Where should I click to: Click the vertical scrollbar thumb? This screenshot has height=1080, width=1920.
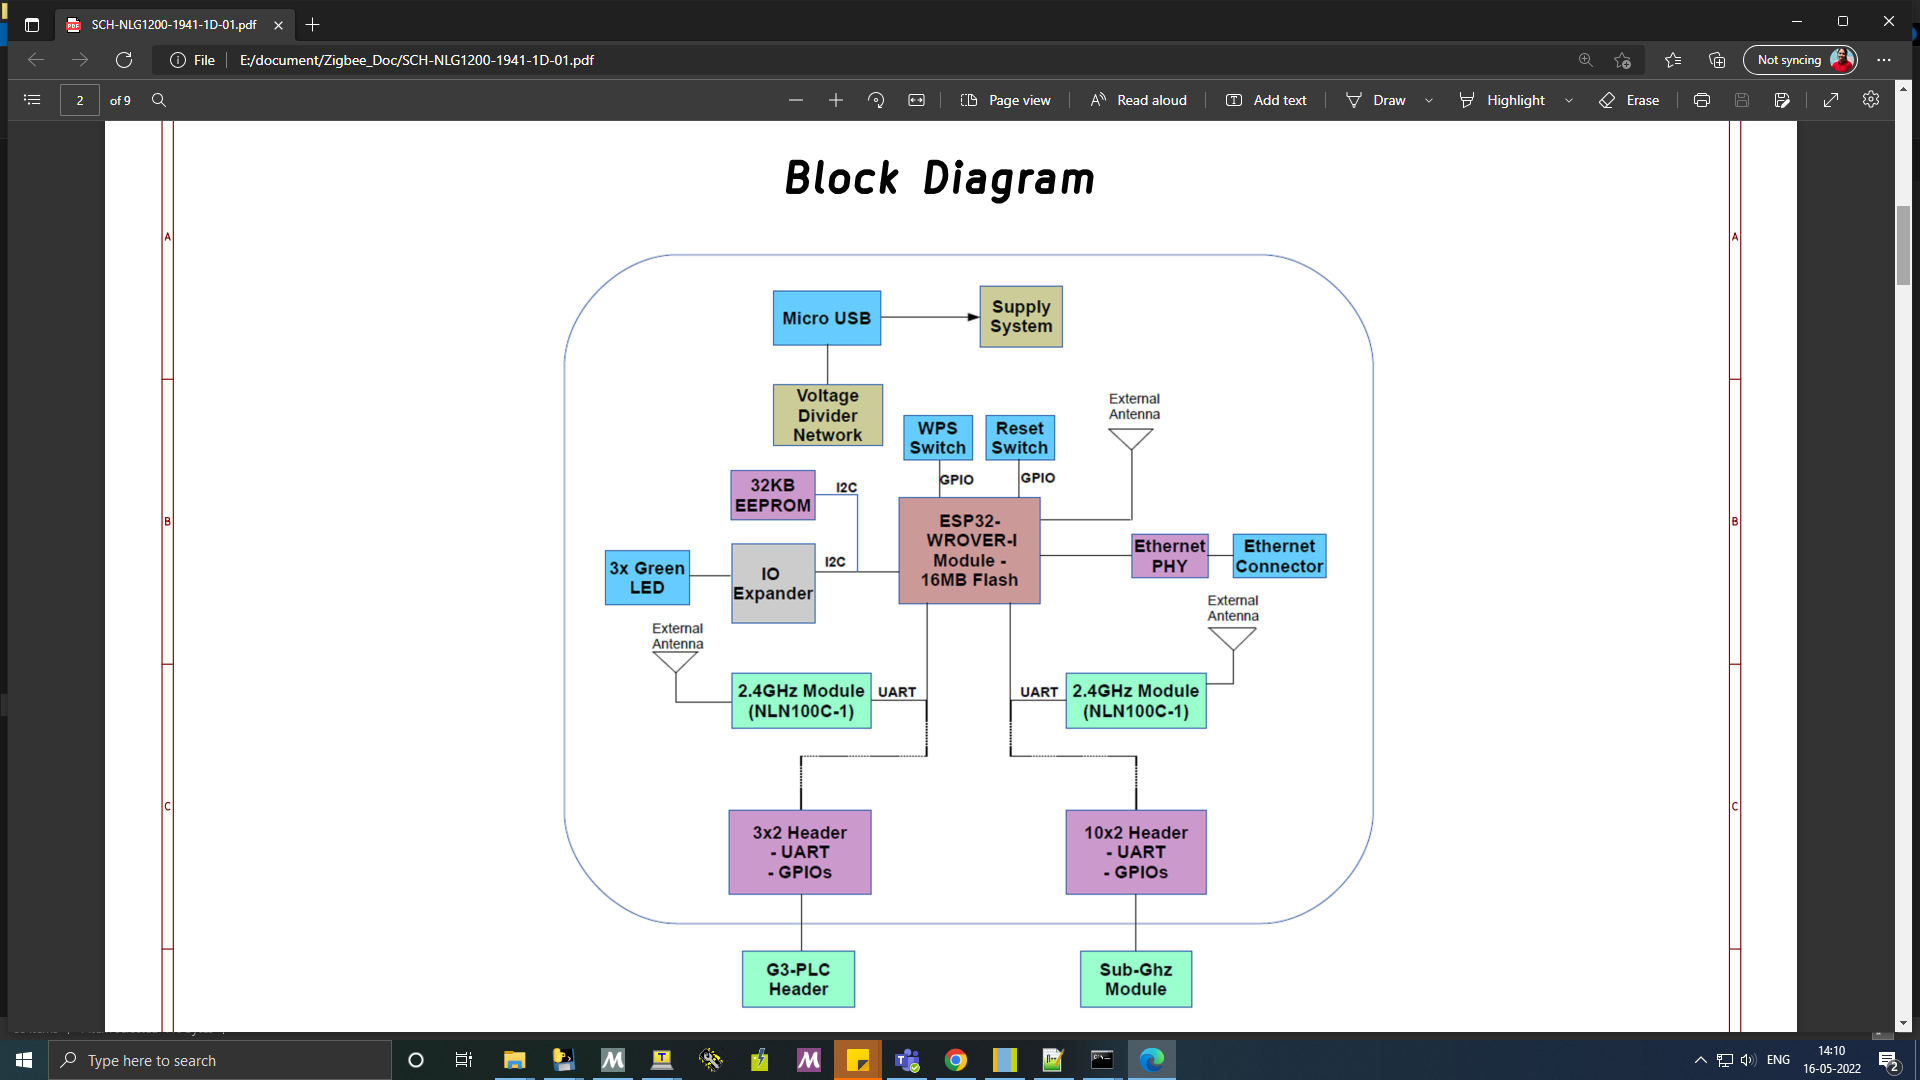pyautogui.click(x=1903, y=245)
